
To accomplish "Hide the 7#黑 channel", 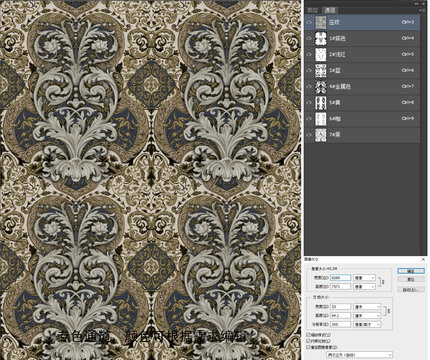I will [309, 135].
